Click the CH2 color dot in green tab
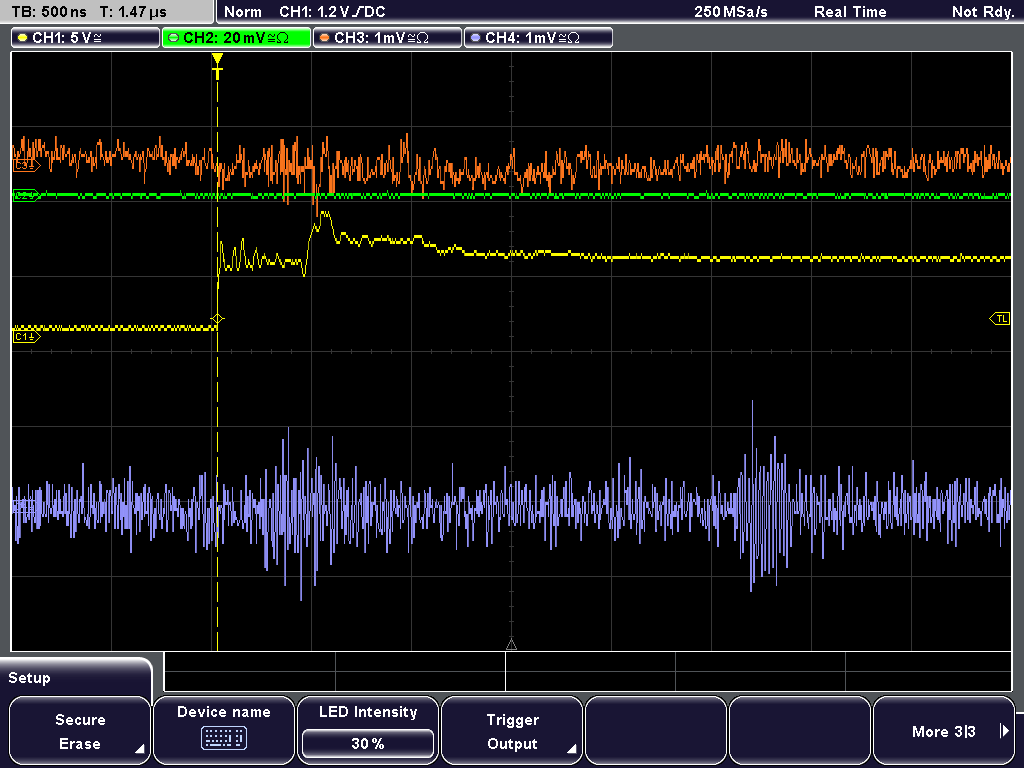 (174, 38)
